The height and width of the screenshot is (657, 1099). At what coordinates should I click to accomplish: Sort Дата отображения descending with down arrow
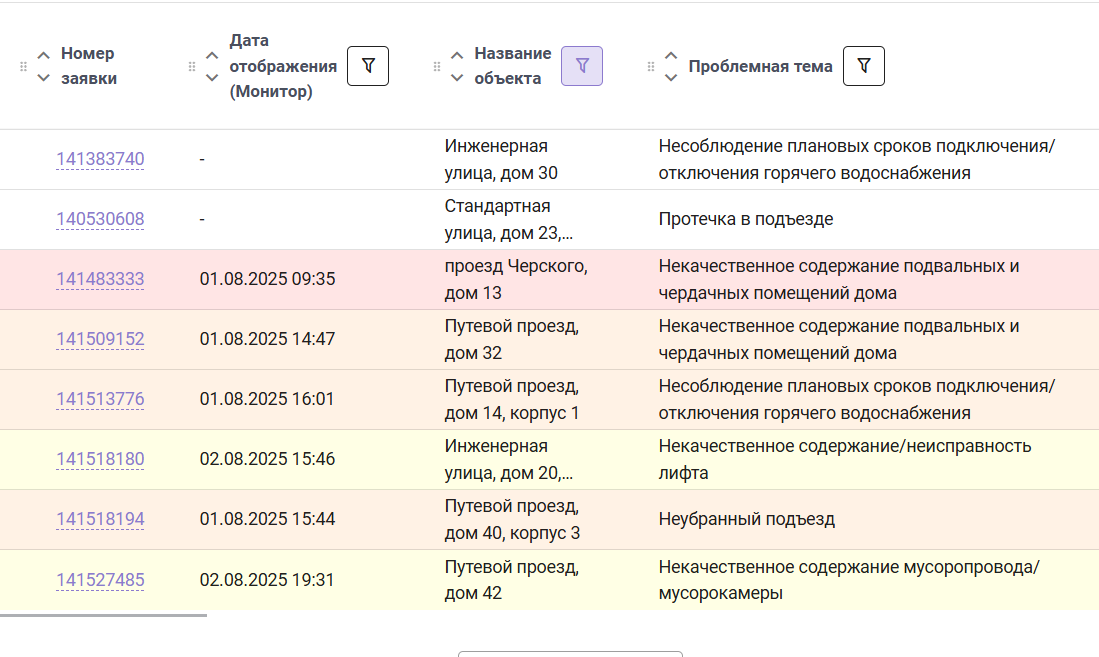212,78
